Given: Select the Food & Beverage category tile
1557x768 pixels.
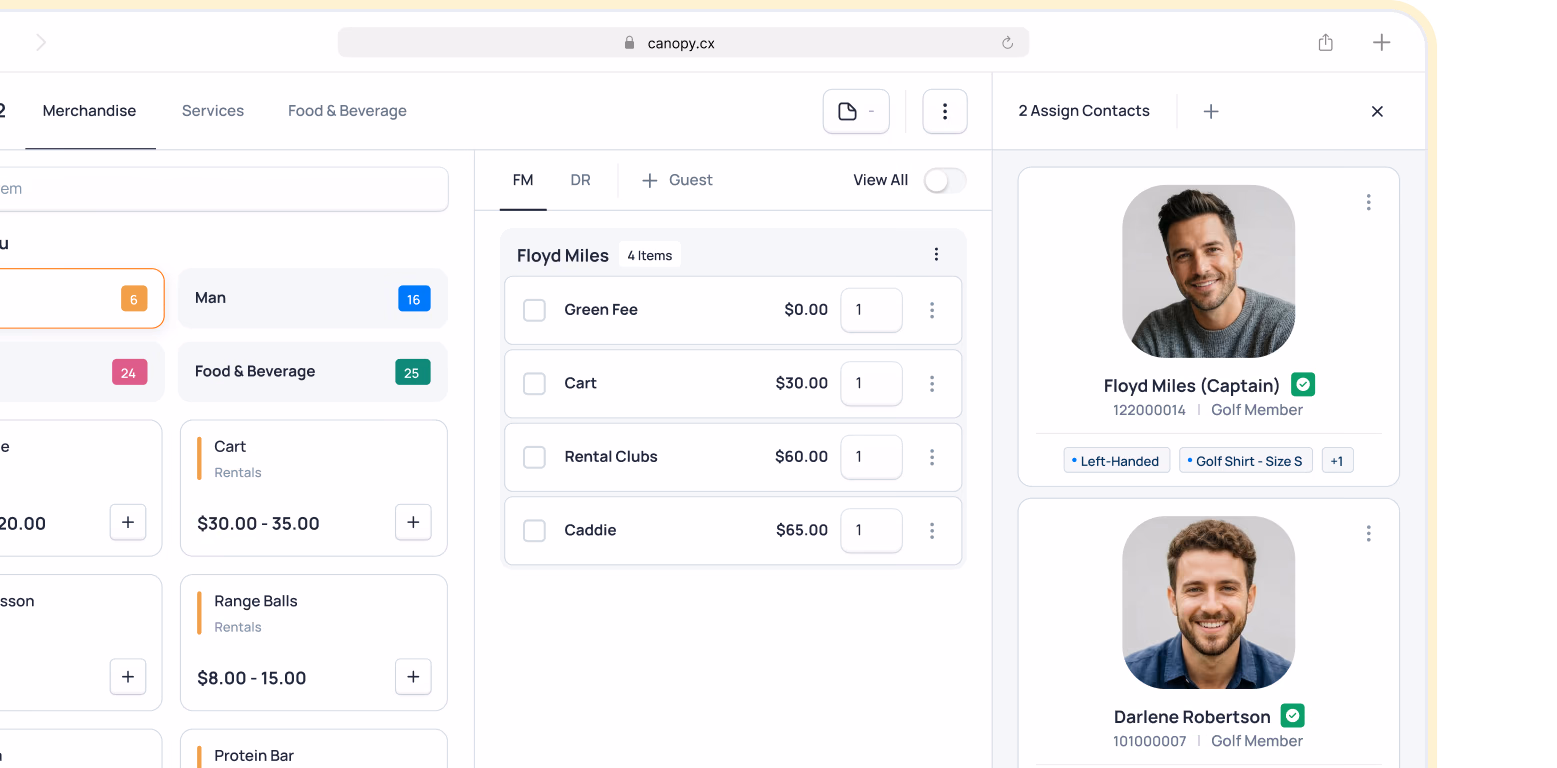Looking at the screenshot, I should pyautogui.click(x=313, y=372).
